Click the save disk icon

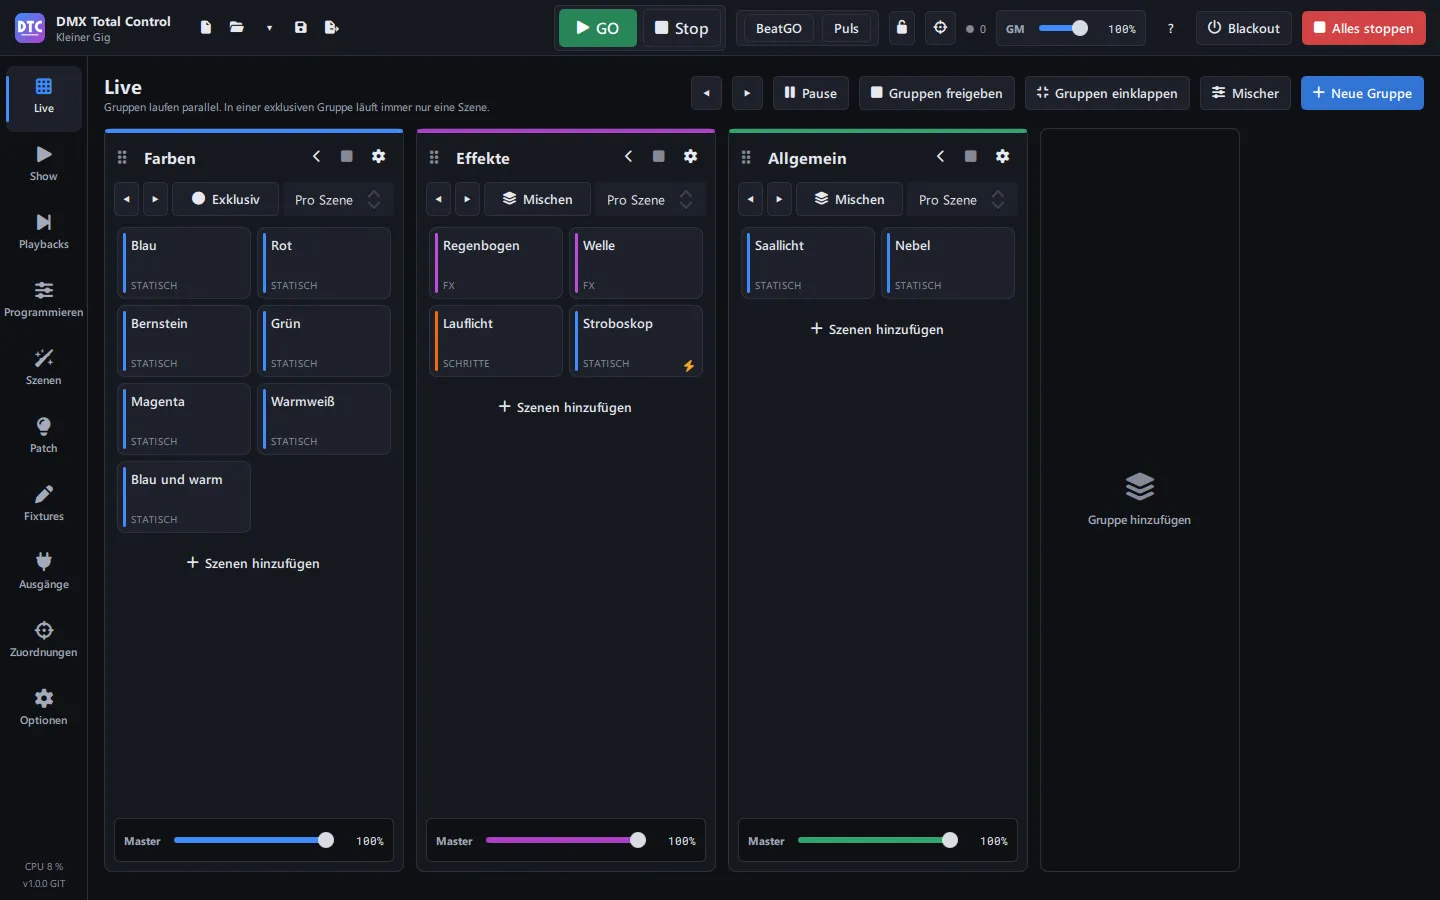(301, 28)
